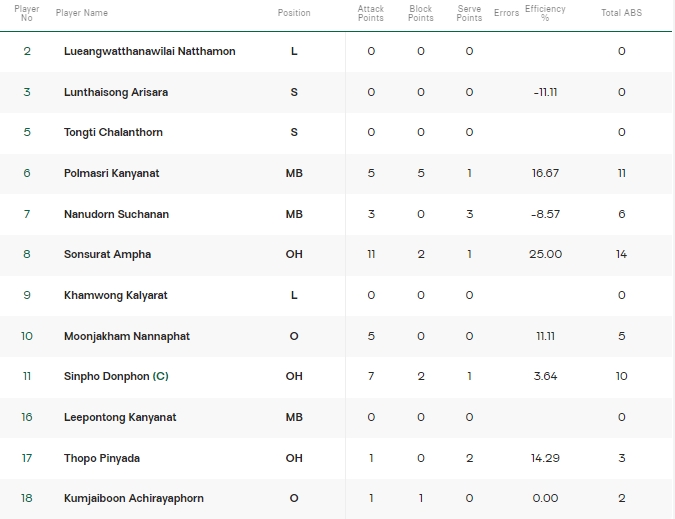Select captain Sinpho Donphon (C)
This screenshot has width=675, height=519.
click(x=116, y=376)
